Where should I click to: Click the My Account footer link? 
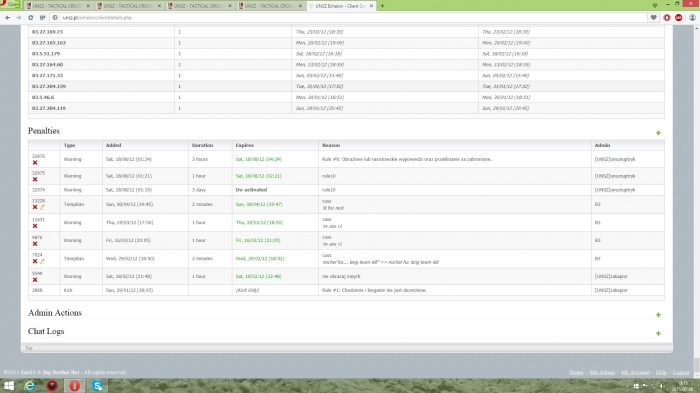click(x=635, y=372)
